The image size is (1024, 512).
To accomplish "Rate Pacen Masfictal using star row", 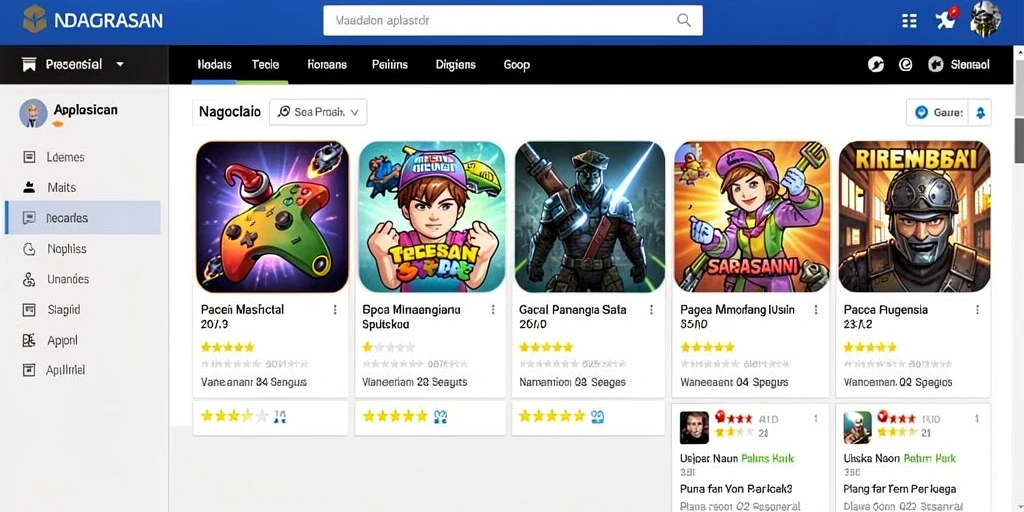I will tap(227, 347).
